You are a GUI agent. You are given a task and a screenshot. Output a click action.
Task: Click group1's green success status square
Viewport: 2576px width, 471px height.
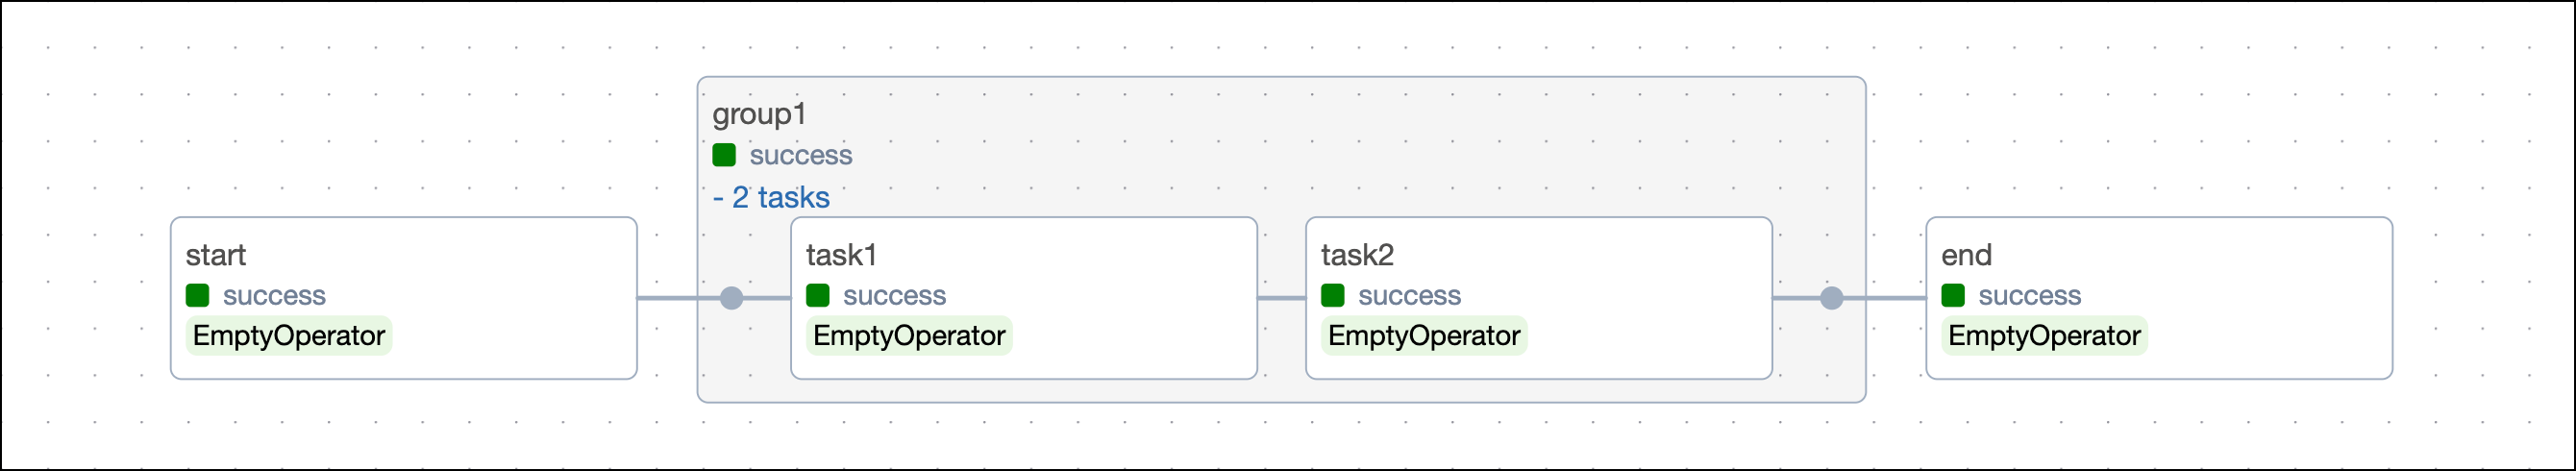[724, 155]
